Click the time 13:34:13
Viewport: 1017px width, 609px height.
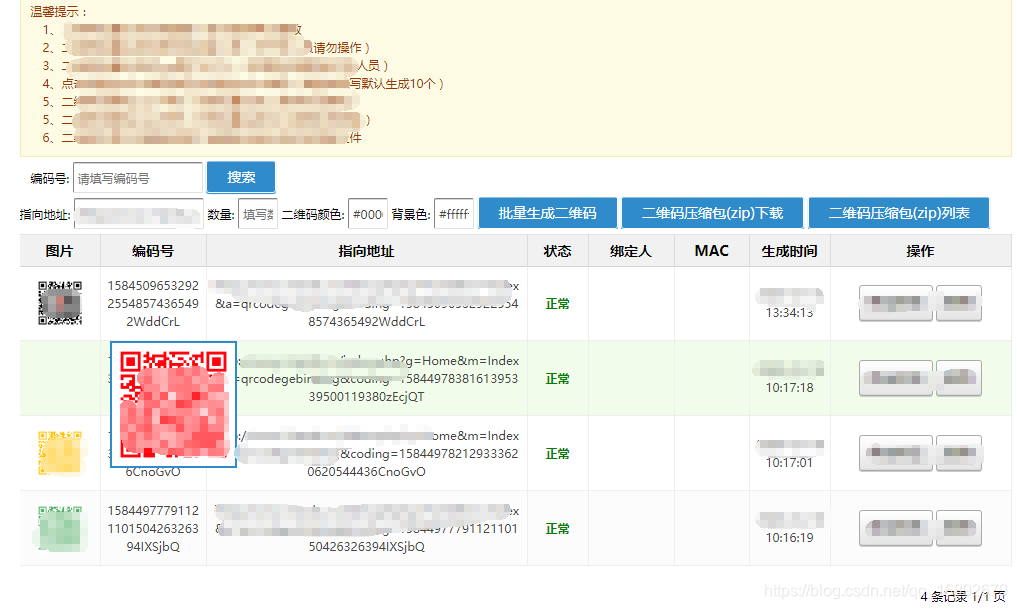tap(789, 313)
